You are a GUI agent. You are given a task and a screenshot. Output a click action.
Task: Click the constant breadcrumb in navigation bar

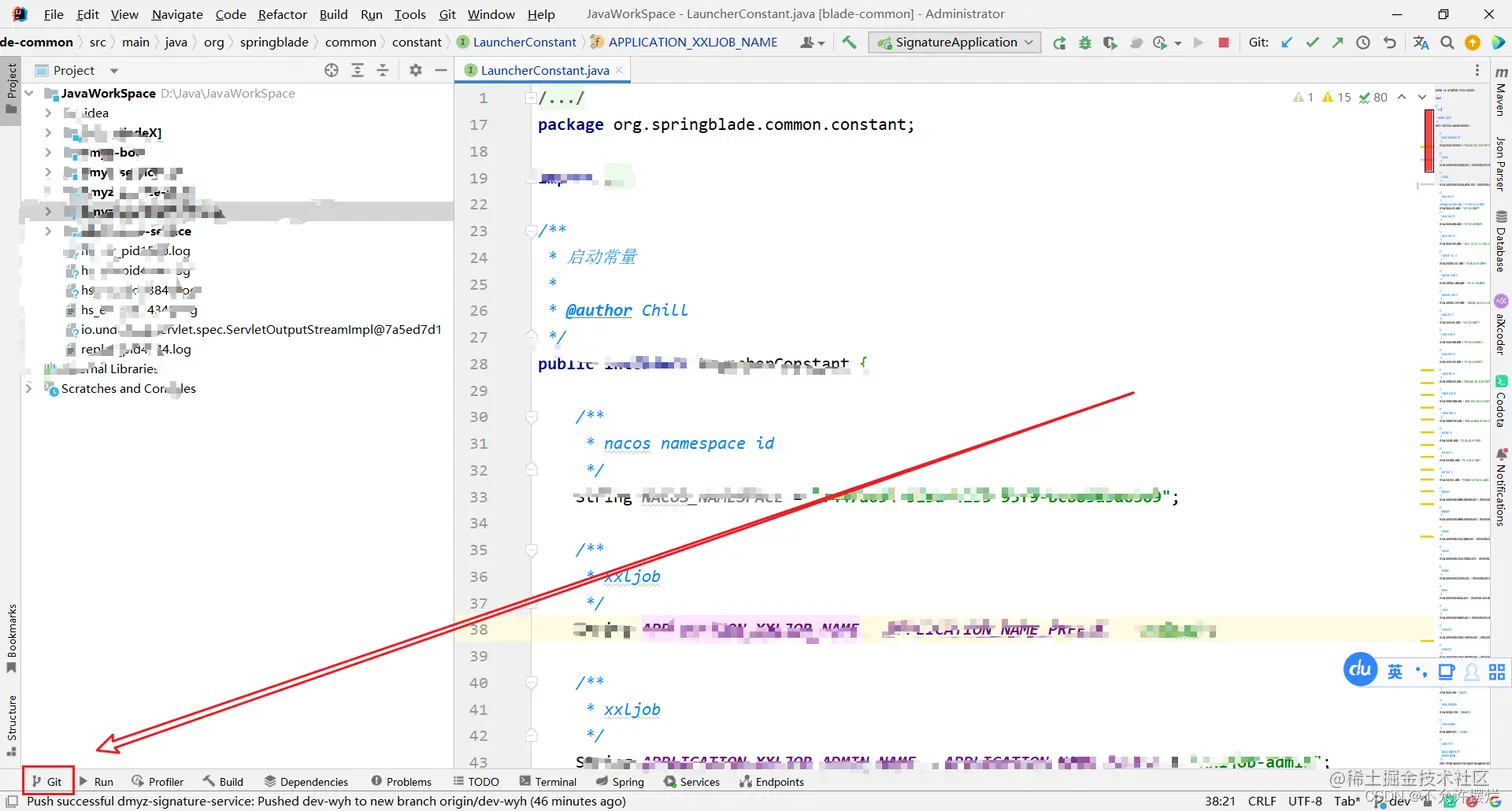tap(416, 42)
